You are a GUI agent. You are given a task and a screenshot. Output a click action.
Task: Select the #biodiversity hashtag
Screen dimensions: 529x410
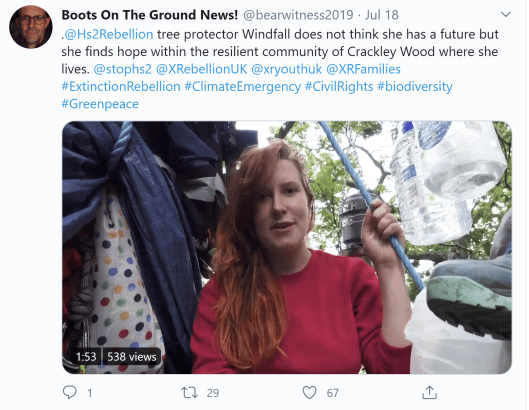[x=415, y=86]
